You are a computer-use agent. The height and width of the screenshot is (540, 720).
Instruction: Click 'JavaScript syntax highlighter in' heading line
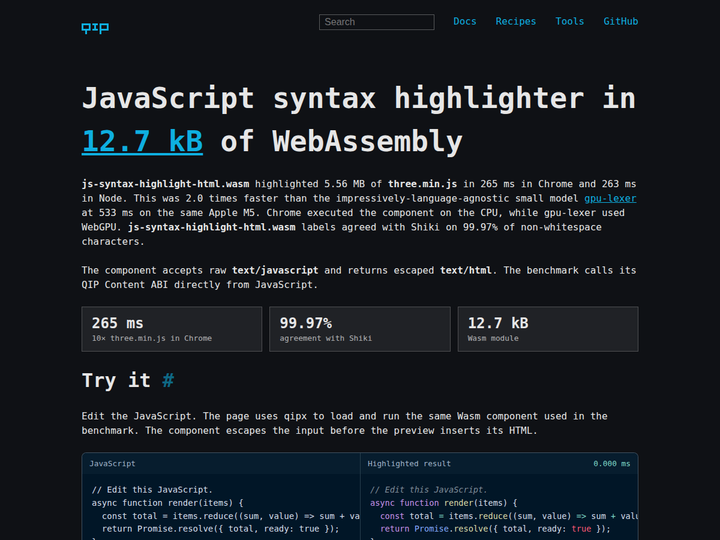359,98
